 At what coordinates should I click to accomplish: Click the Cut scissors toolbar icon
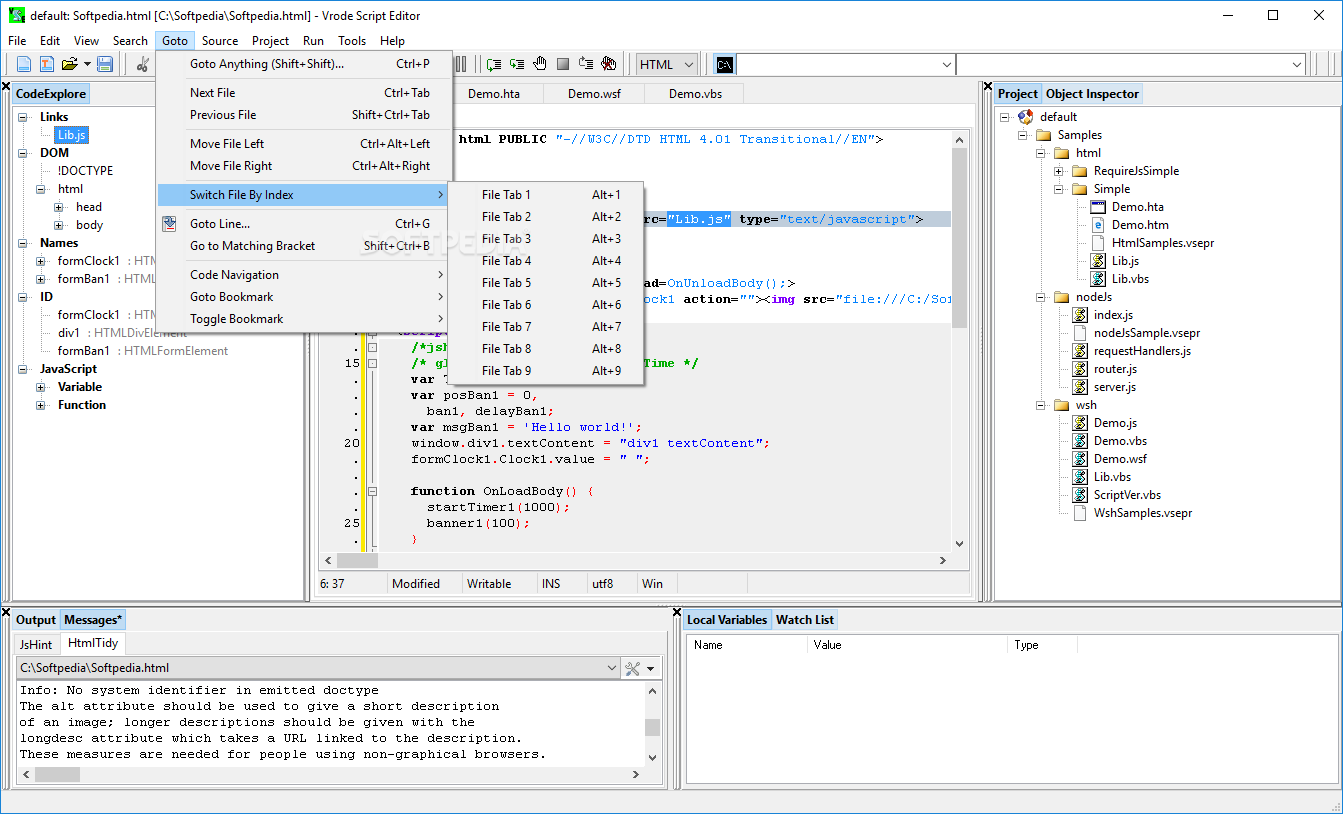tap(143, 64)
